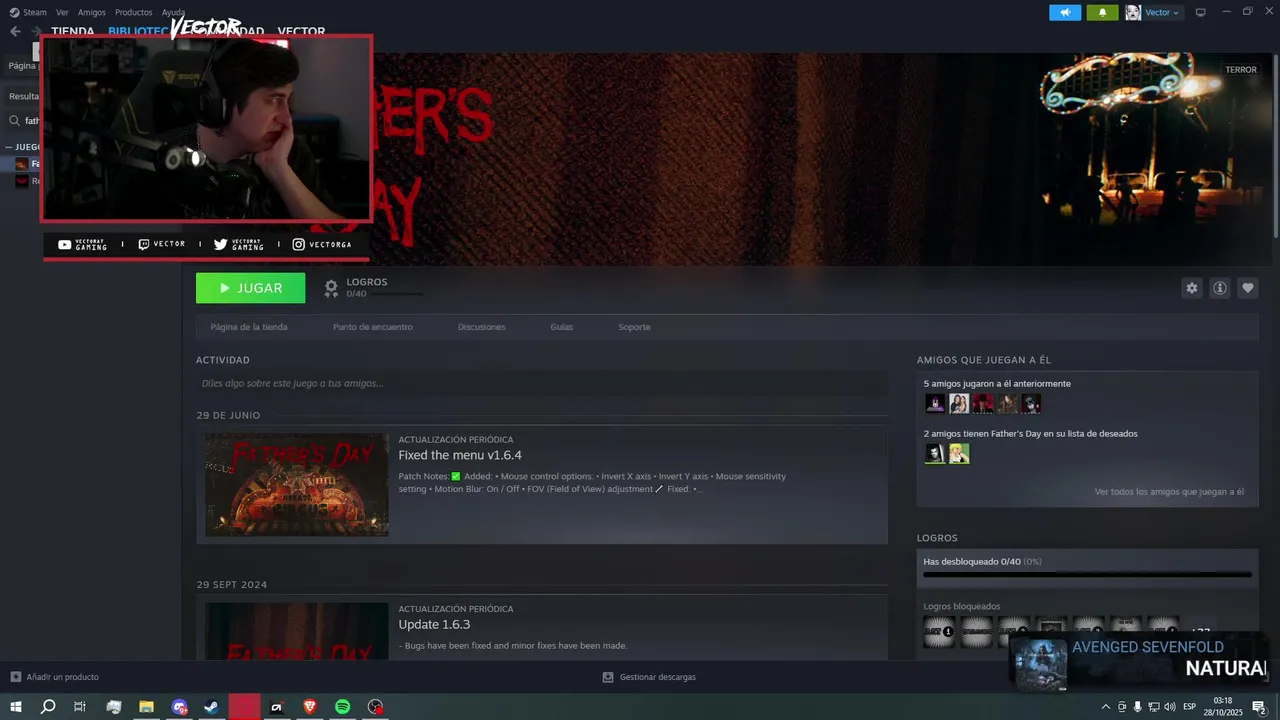Open clock showing 03:18
The image size is (1280, 720).
tap(1222, 707)
